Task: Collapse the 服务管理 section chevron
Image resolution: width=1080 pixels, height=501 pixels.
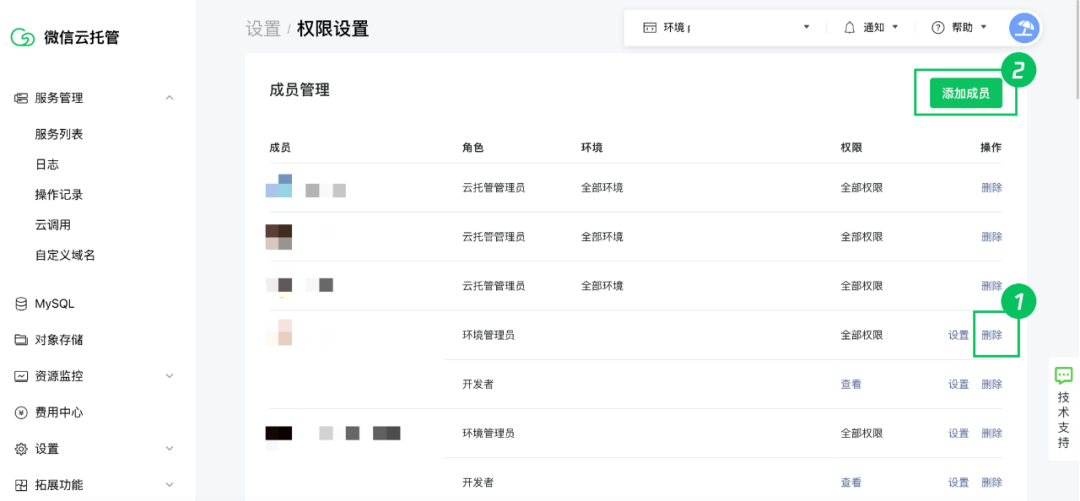Action: (x=169, y=98)
